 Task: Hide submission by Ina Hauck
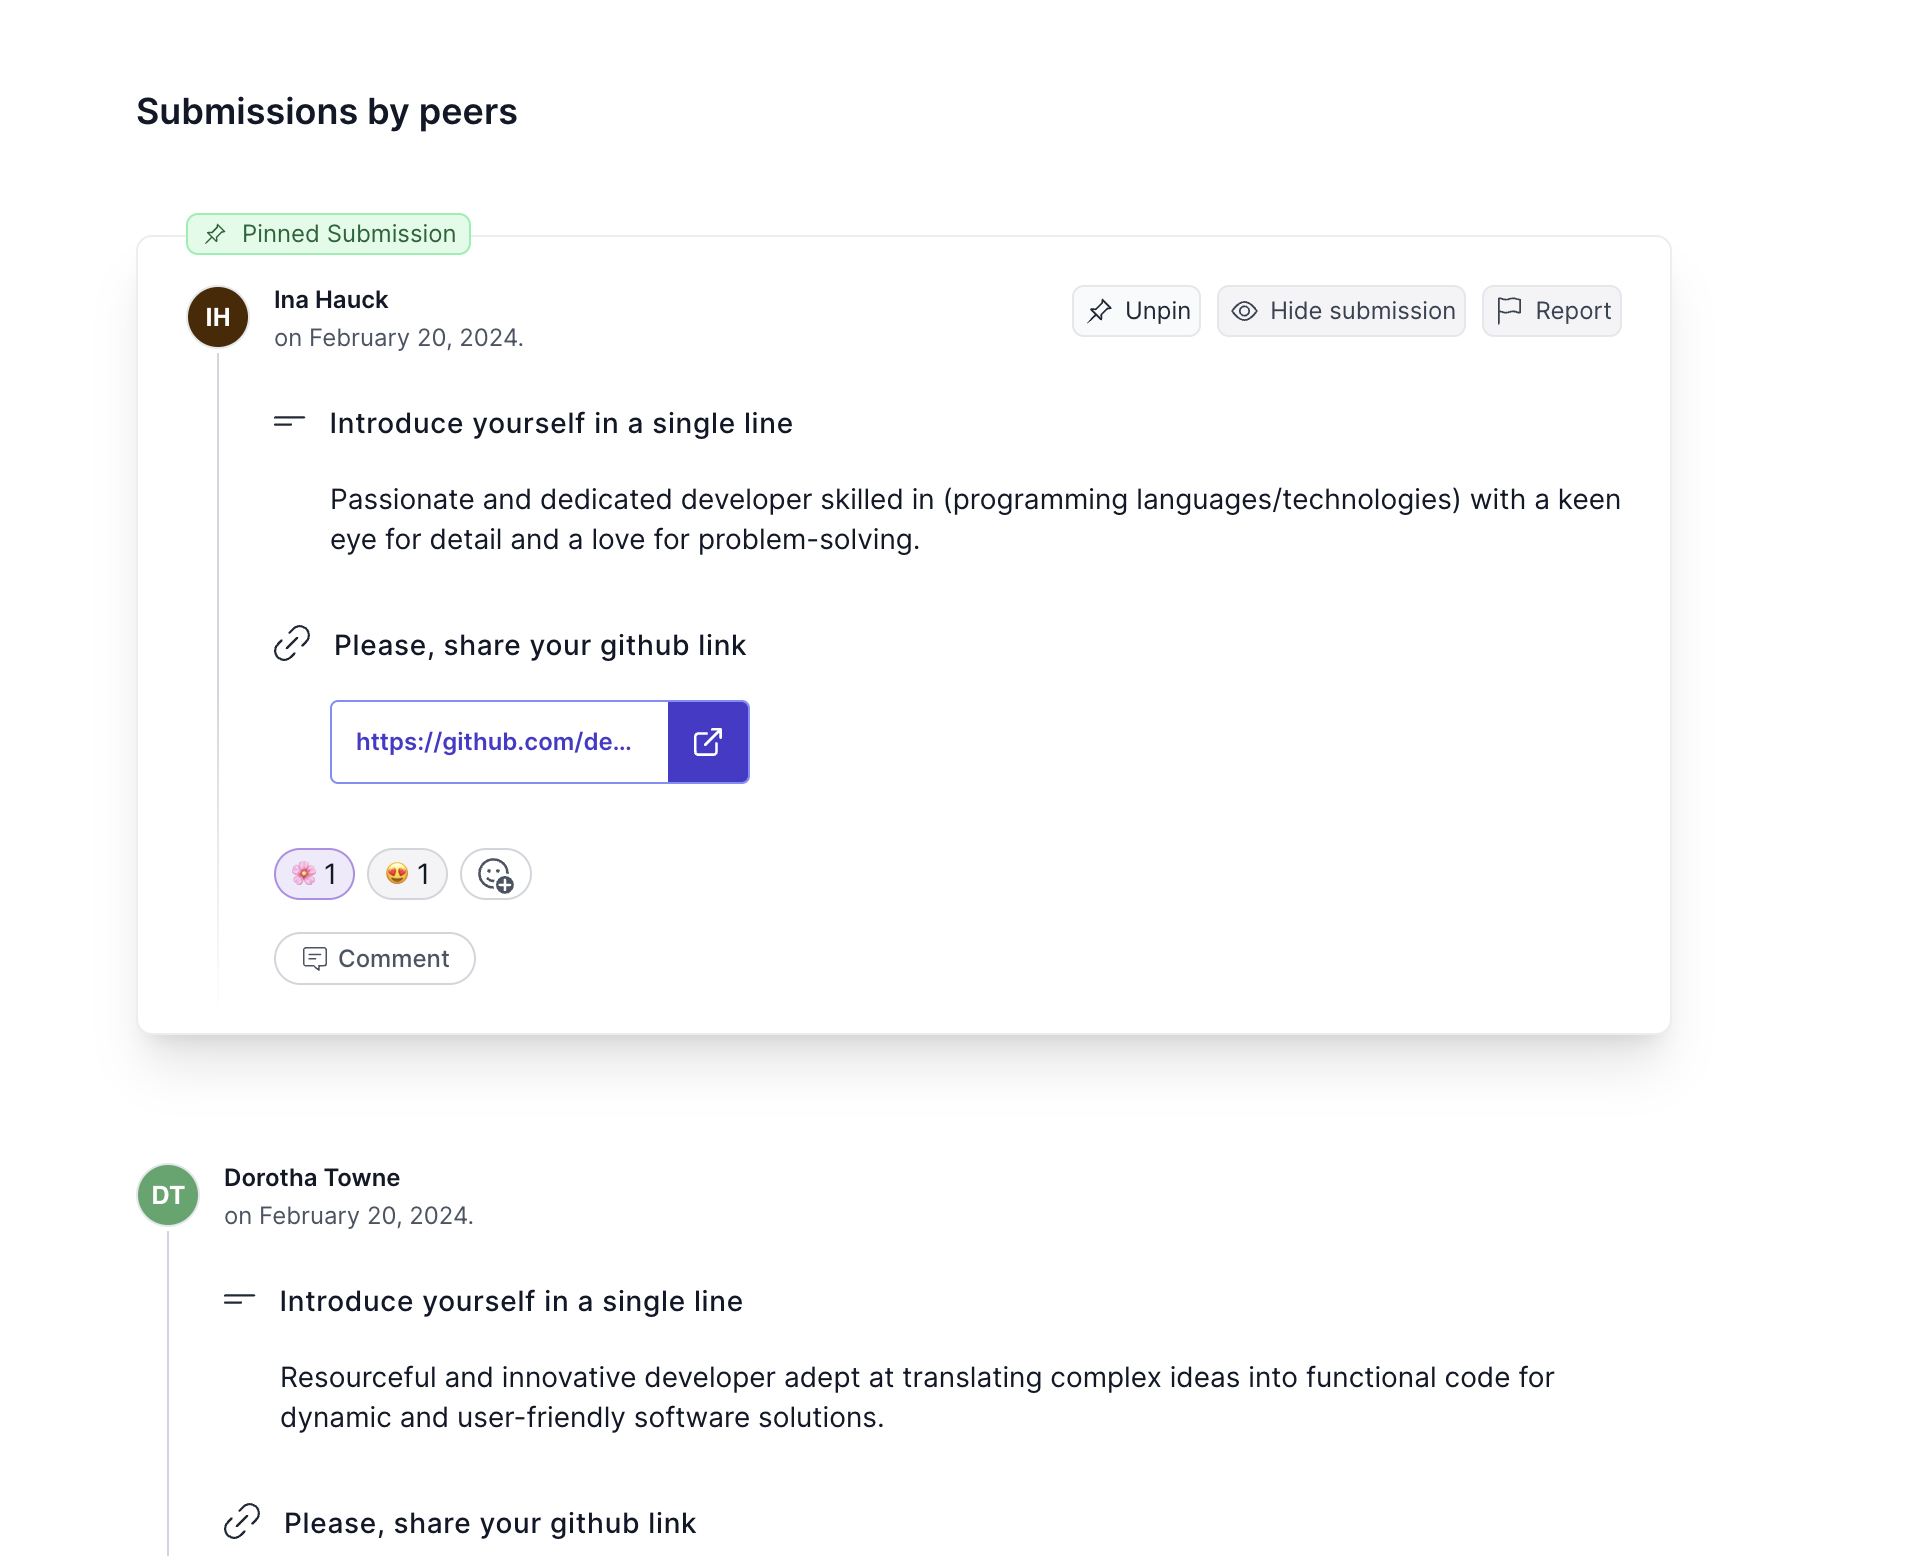click(x=1341, y=311)
